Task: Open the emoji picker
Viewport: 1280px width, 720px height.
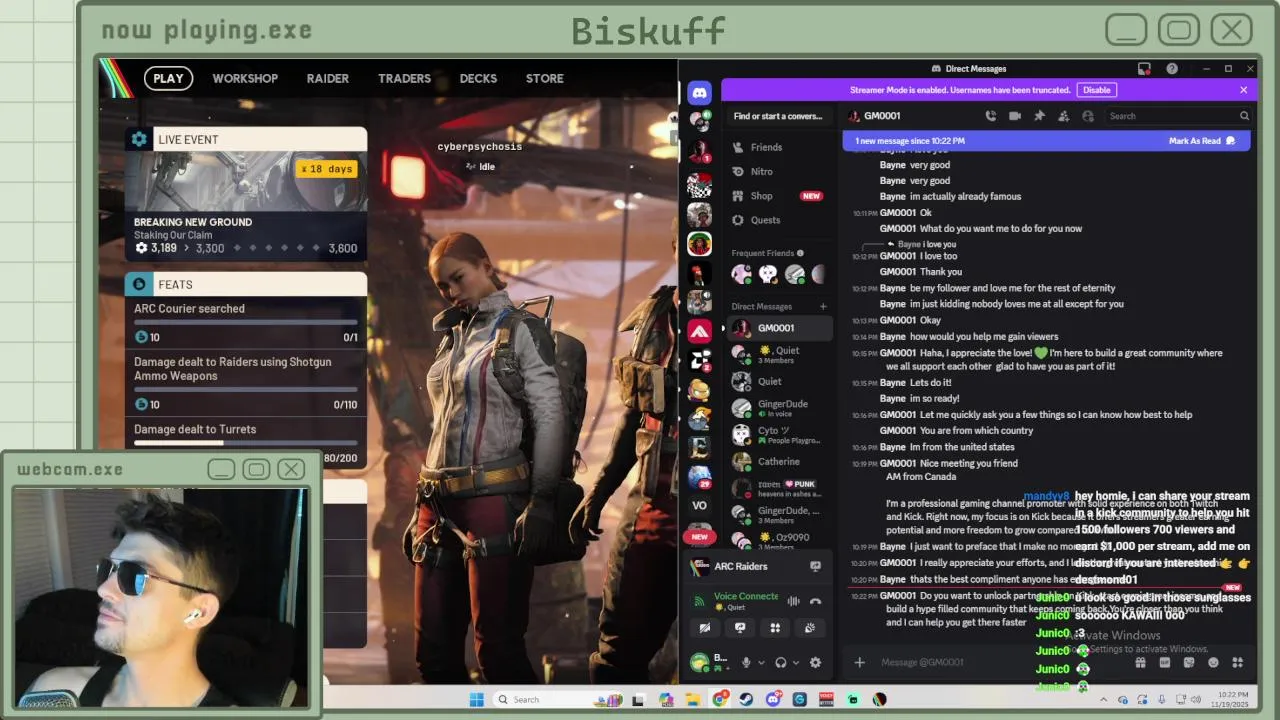Action: tap(1214, 662)
